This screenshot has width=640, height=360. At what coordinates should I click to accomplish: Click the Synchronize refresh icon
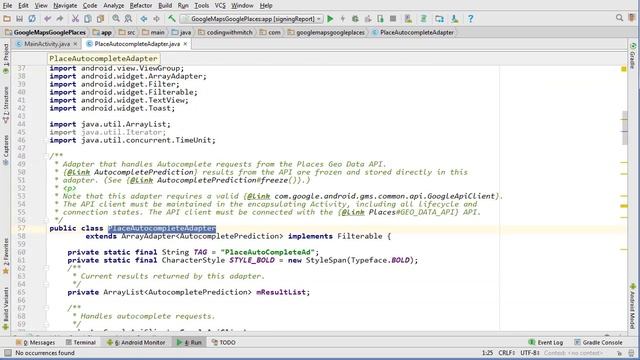tap(32, 19)
